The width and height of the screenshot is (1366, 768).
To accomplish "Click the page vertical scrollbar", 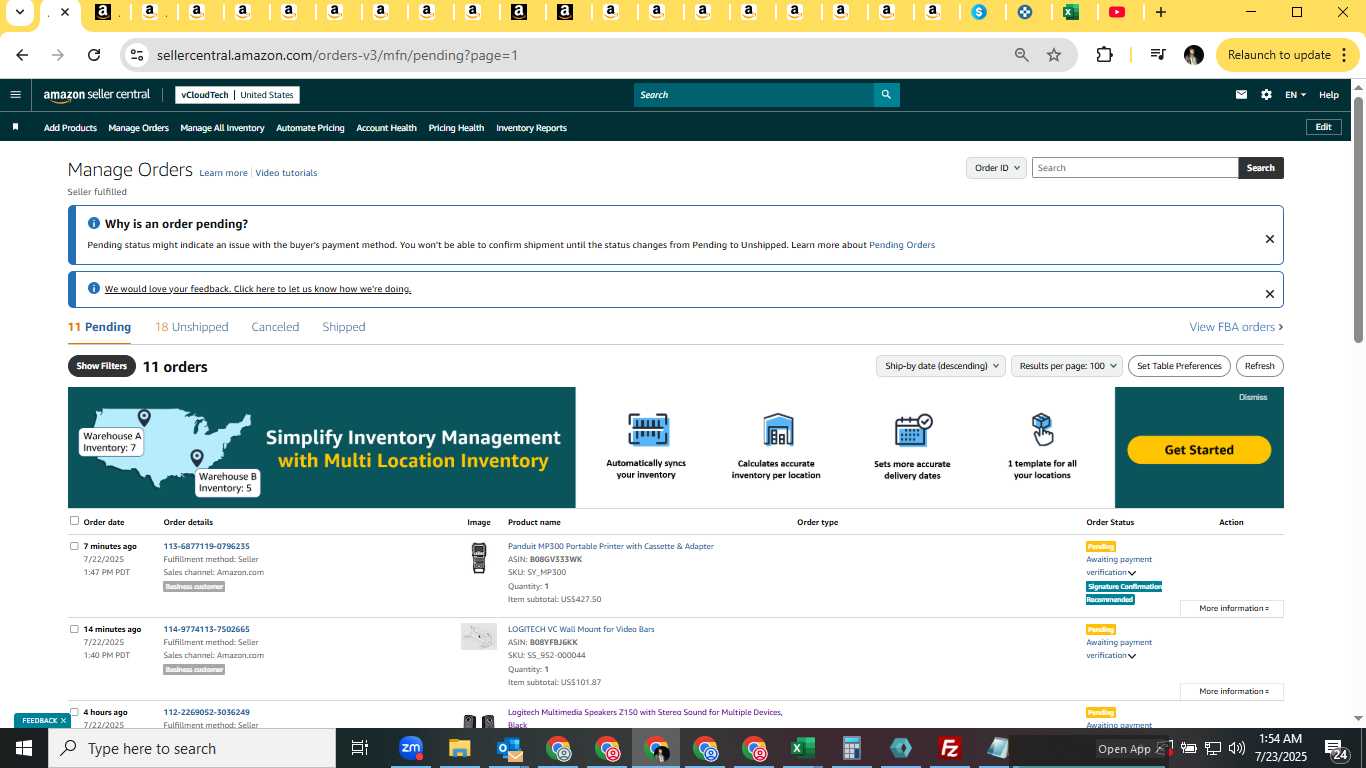I will (x=1358, y=218).
